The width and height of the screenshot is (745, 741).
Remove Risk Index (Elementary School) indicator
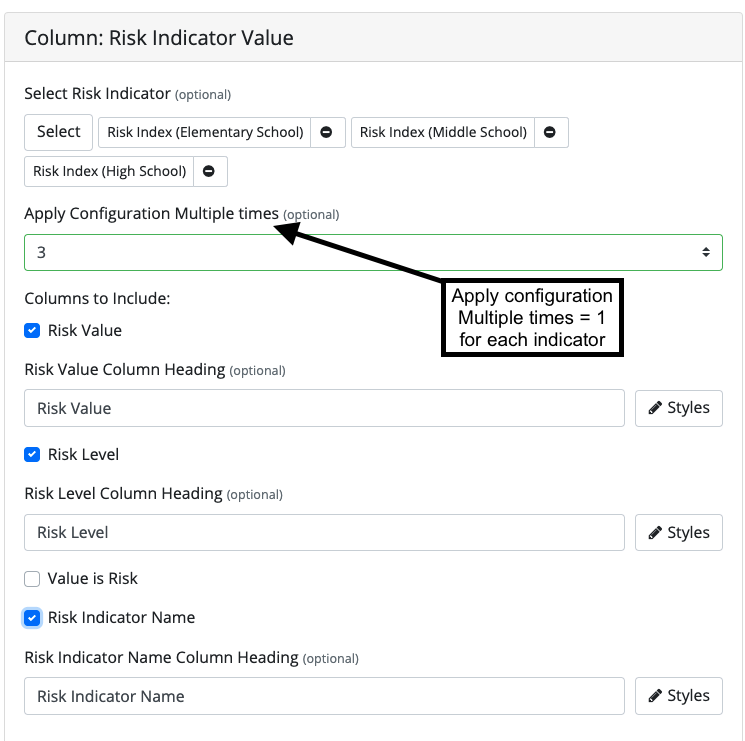[x=327, y=132]
